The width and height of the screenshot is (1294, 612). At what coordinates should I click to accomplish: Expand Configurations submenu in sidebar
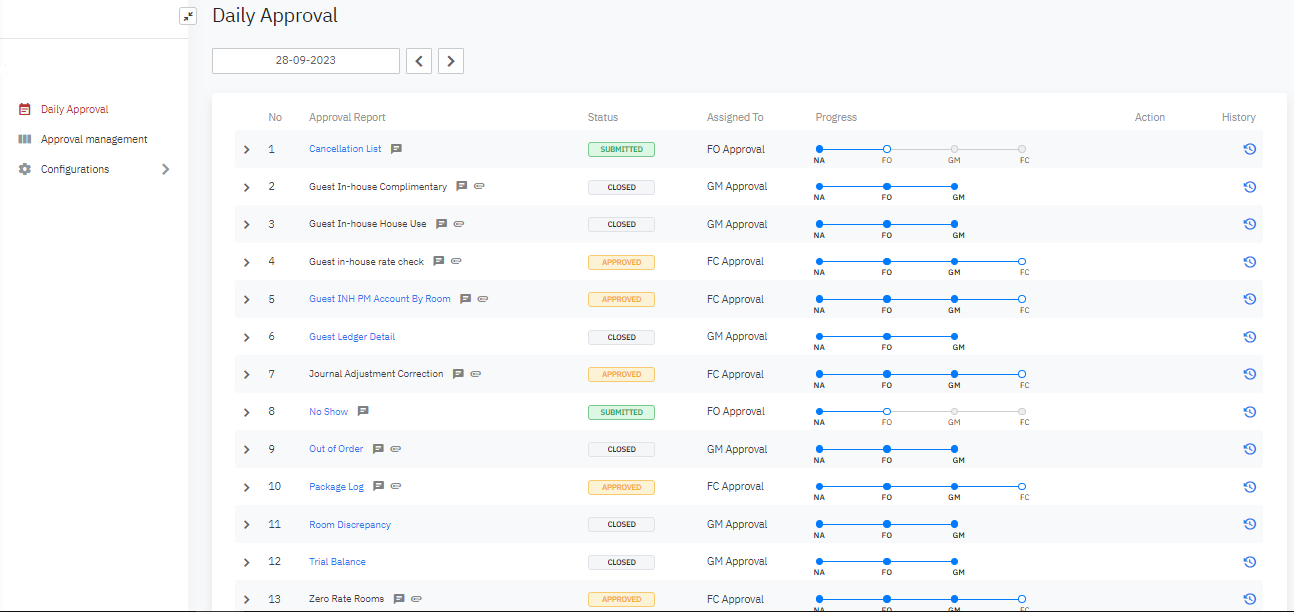[166, 169]
